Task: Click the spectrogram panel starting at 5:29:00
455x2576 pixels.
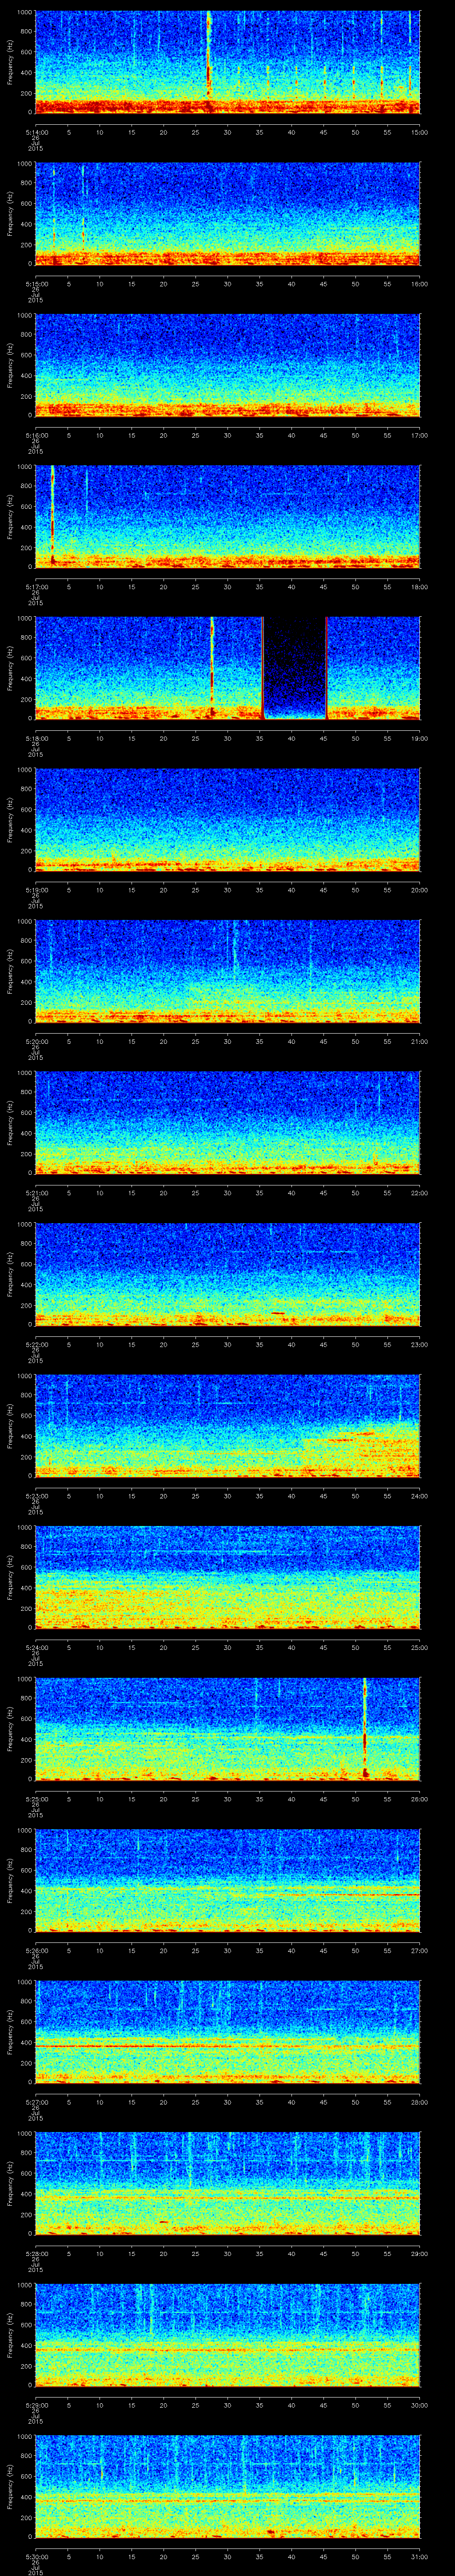Action: click(x=227, y=2334)
